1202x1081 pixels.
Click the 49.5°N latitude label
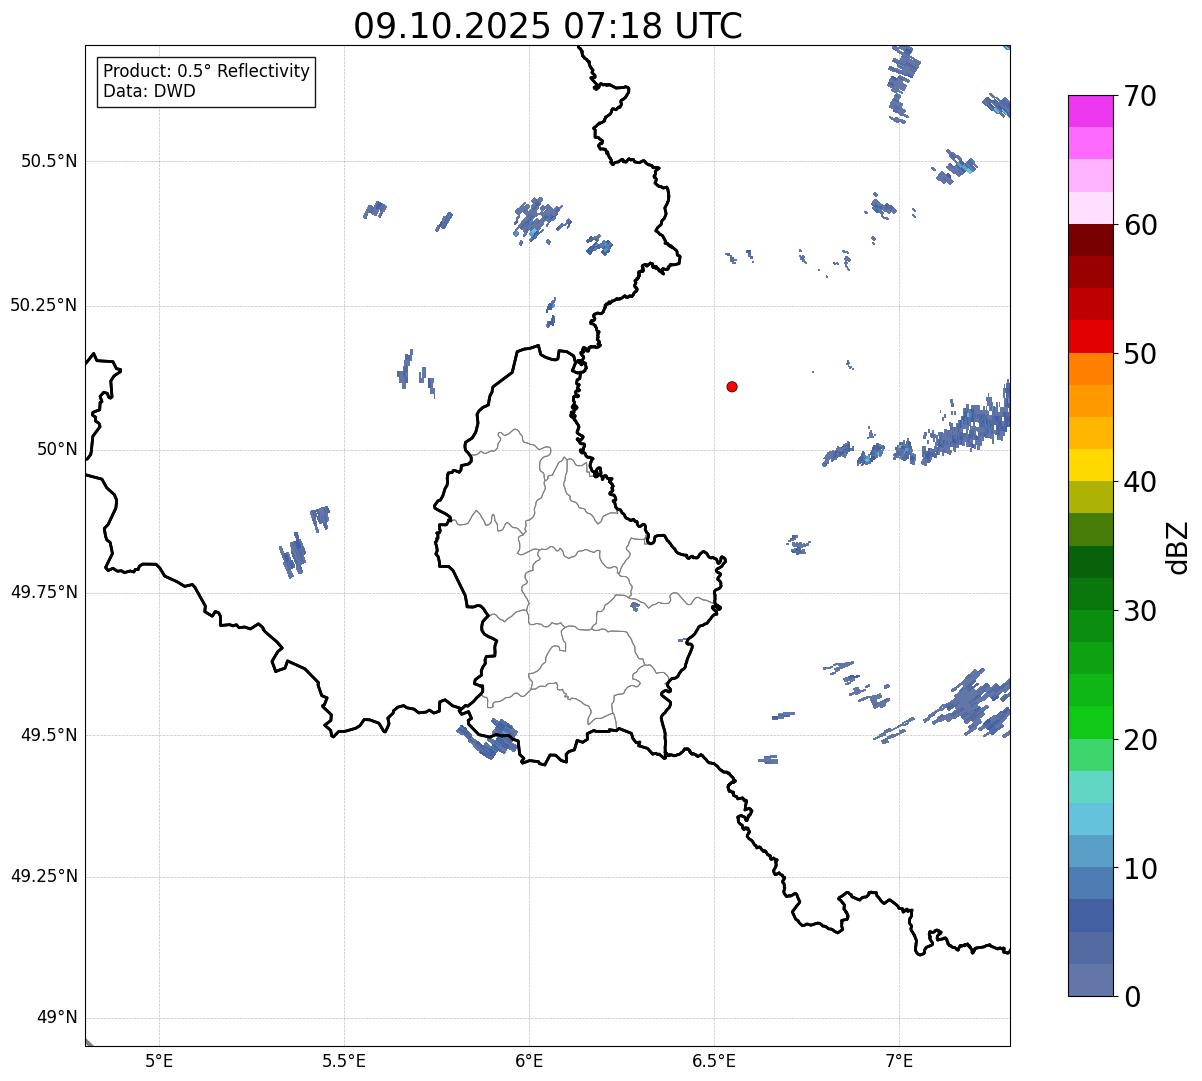(x=49, y=735)
